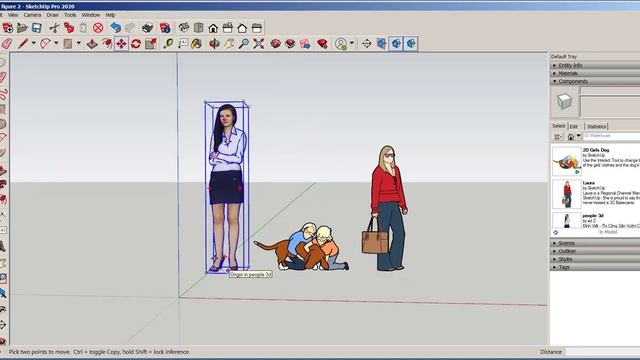
Task: Select the Zoom magnifier tool
Action: tap(244, 44)
